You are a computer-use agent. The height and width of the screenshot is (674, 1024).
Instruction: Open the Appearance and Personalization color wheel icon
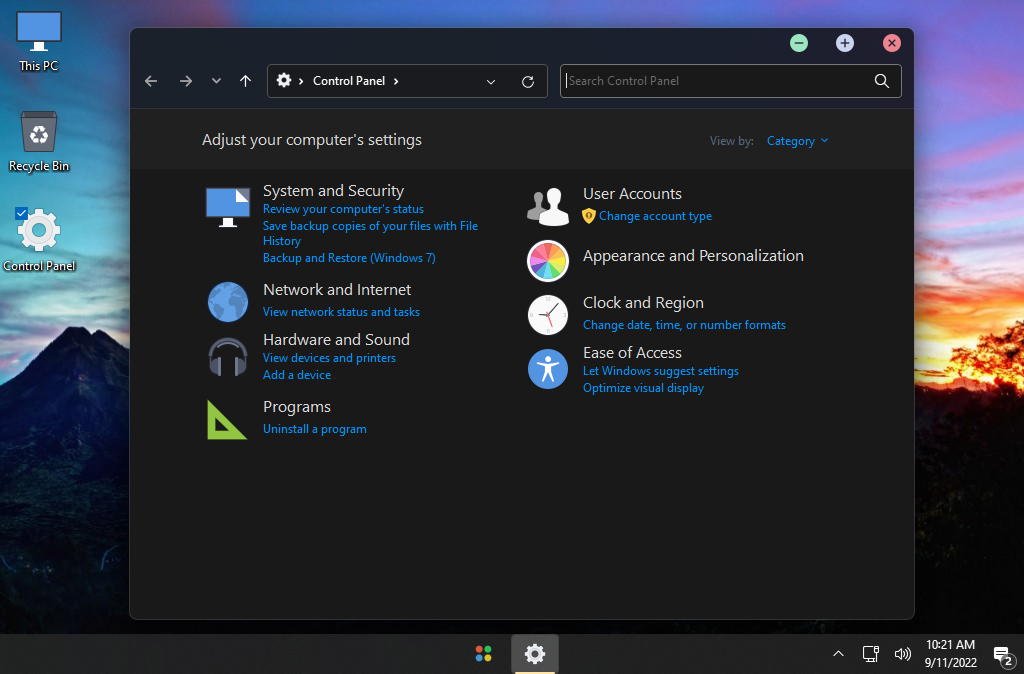(x=548, y=261)
